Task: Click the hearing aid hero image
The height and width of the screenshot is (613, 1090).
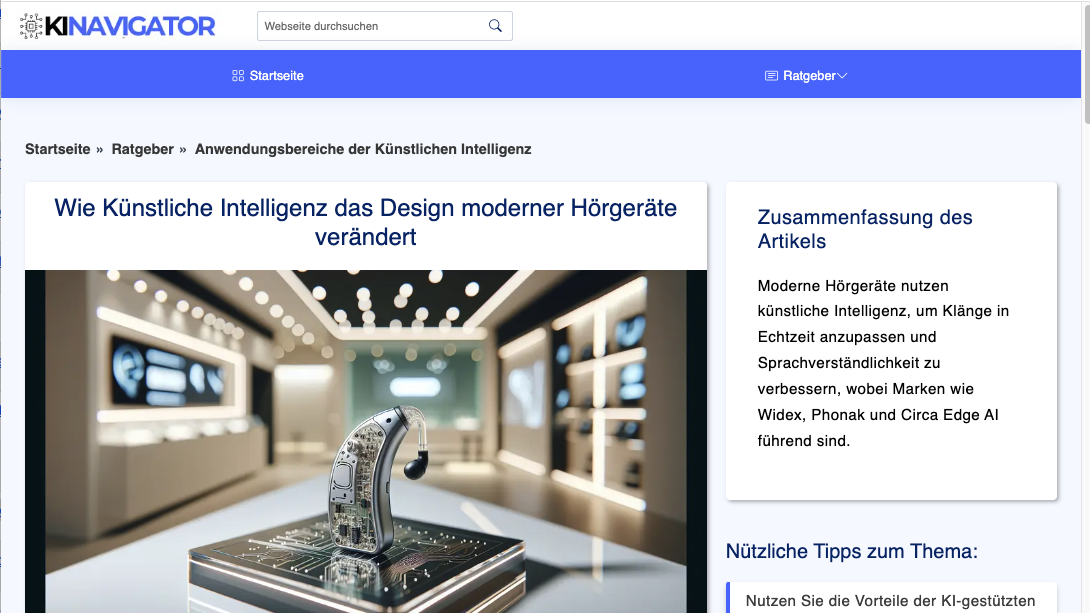Action: (365, 440)
